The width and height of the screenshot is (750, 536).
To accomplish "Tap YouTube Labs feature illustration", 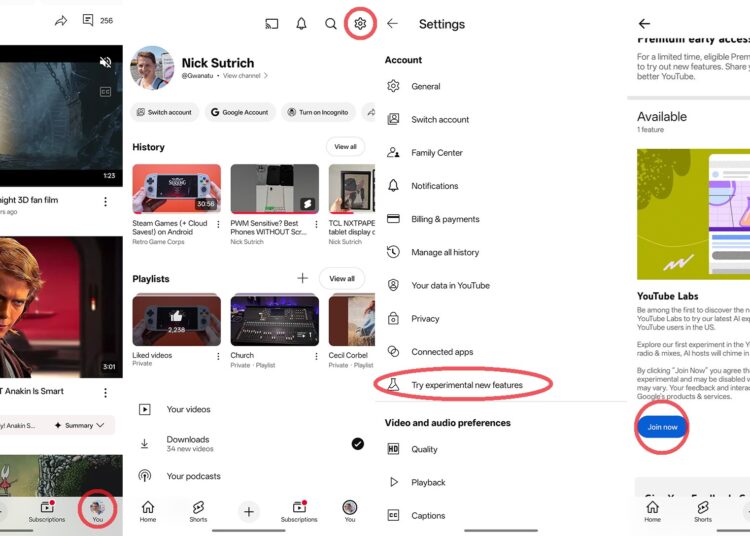I will 693,214.
